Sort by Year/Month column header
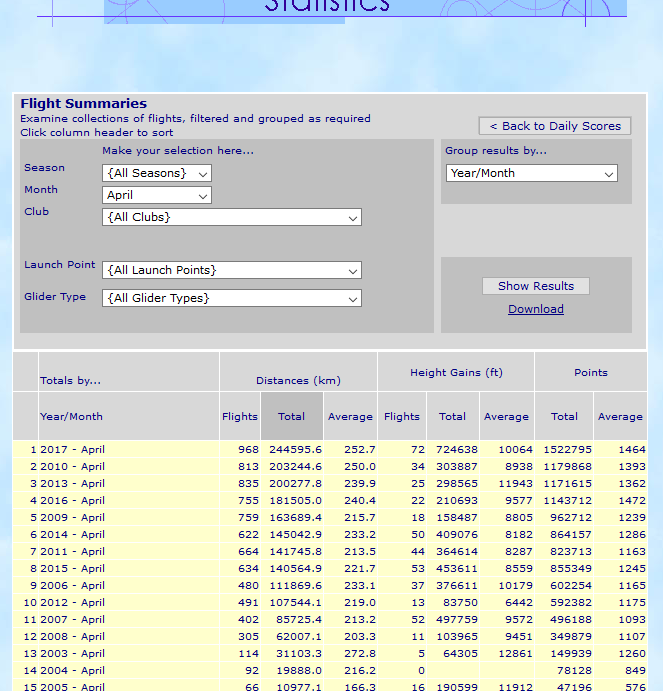 coord(71,417)
